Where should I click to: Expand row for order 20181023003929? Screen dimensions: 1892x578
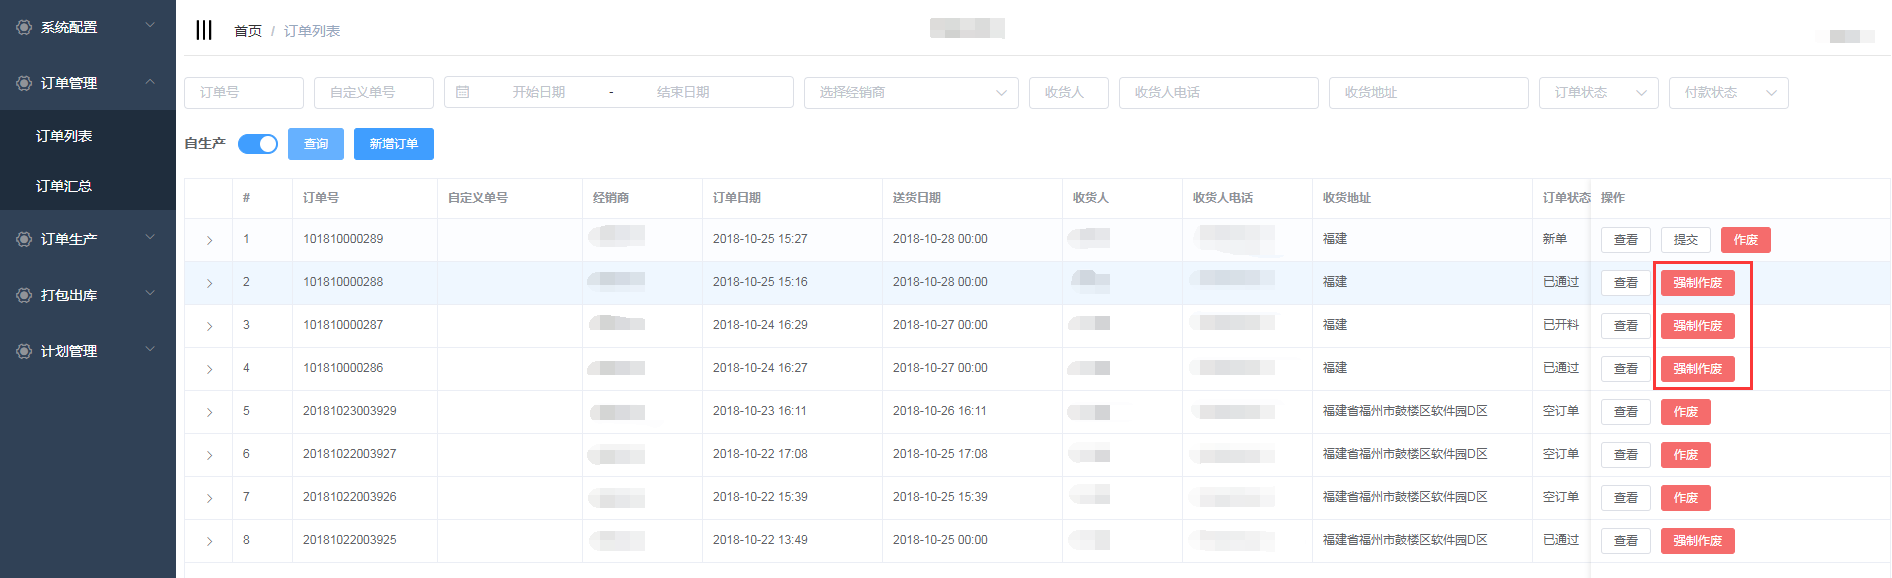pyautogui.click(x=209, y=412)
